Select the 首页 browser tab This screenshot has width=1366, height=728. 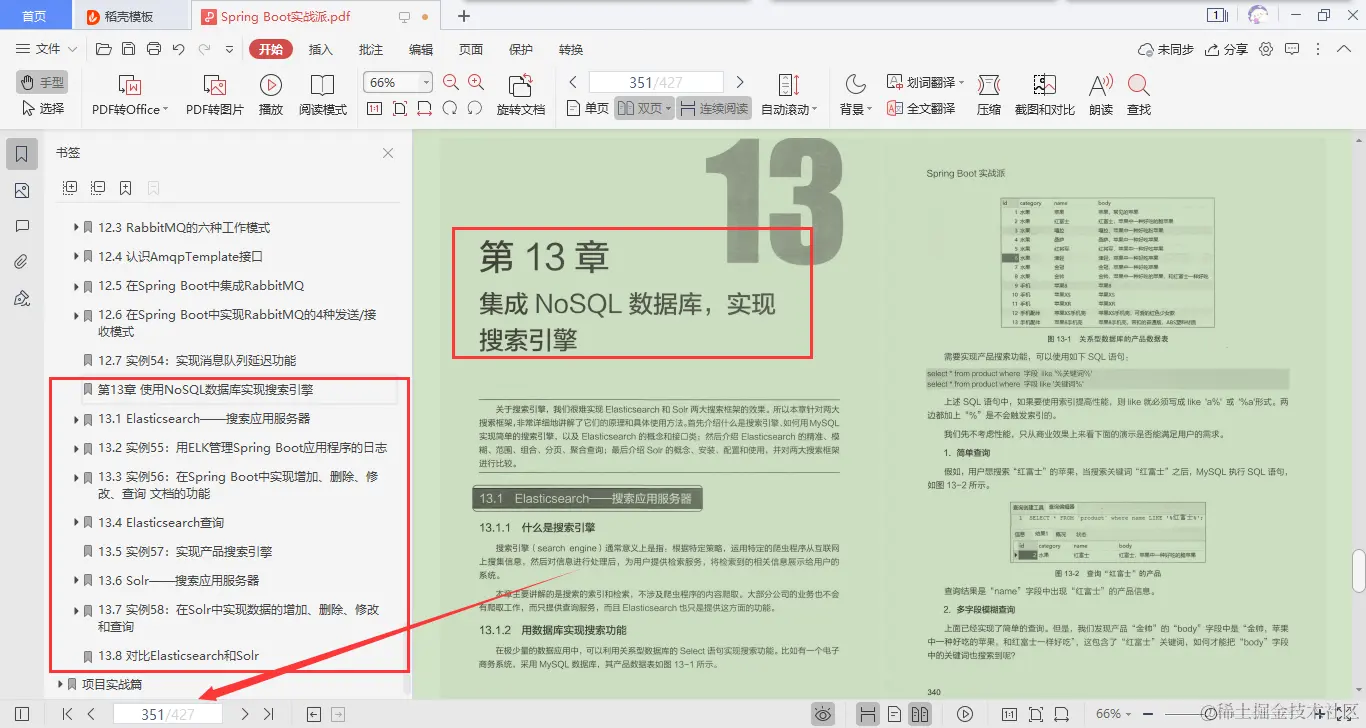click(35, 15)
